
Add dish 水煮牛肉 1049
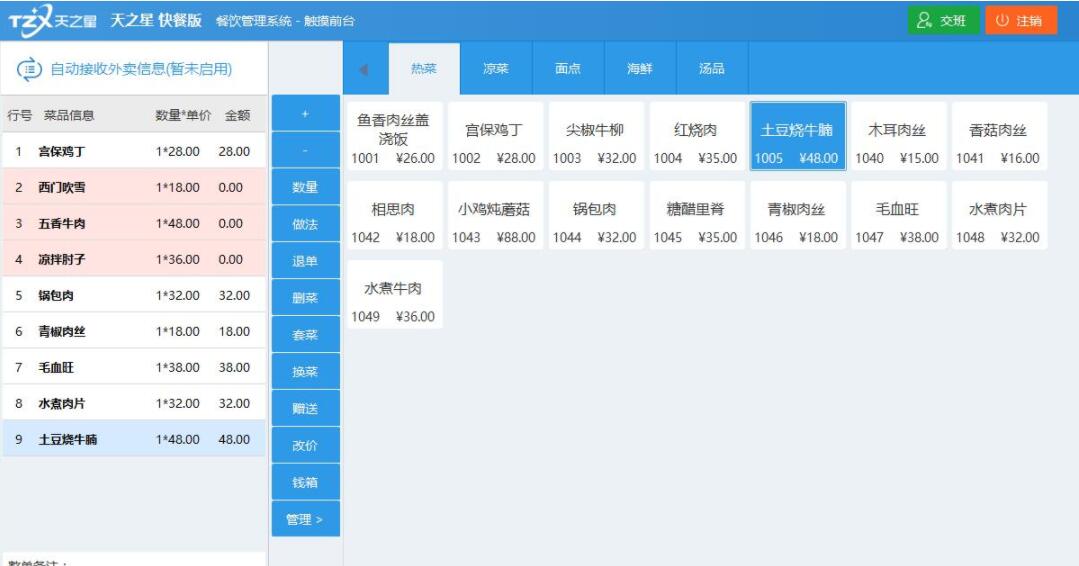(x=394, y=294)
